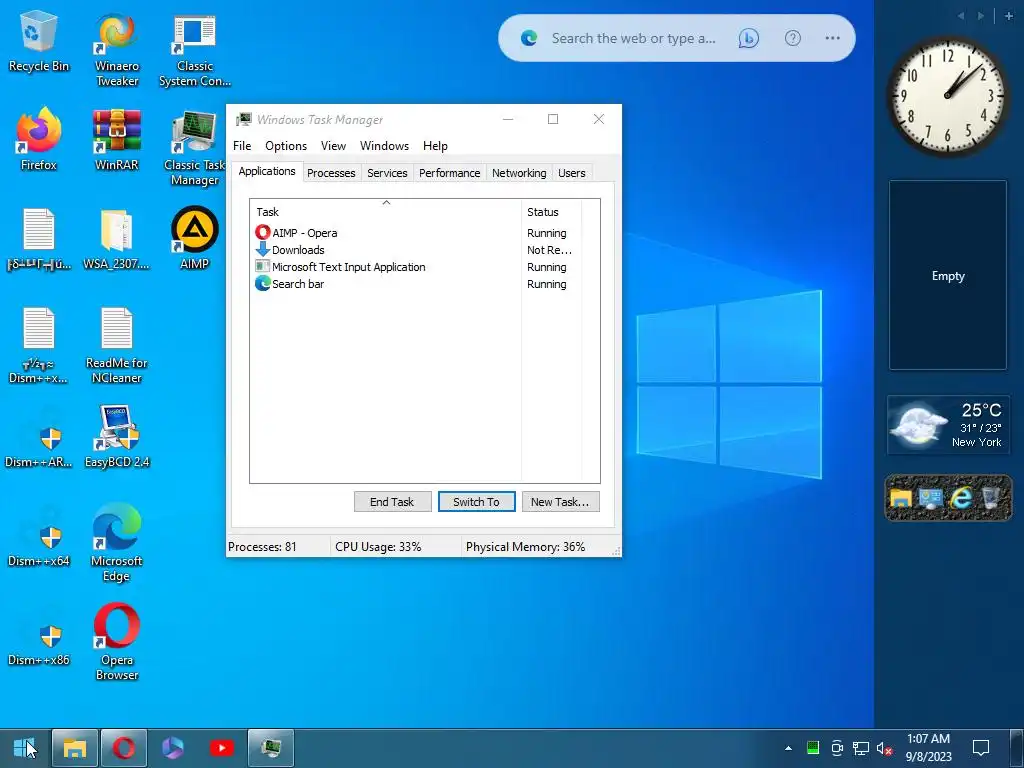Select the AIMP desktop shortcut
This screenshot has height=768, width=1024.
pyautogui.click(x=195, y=238)
